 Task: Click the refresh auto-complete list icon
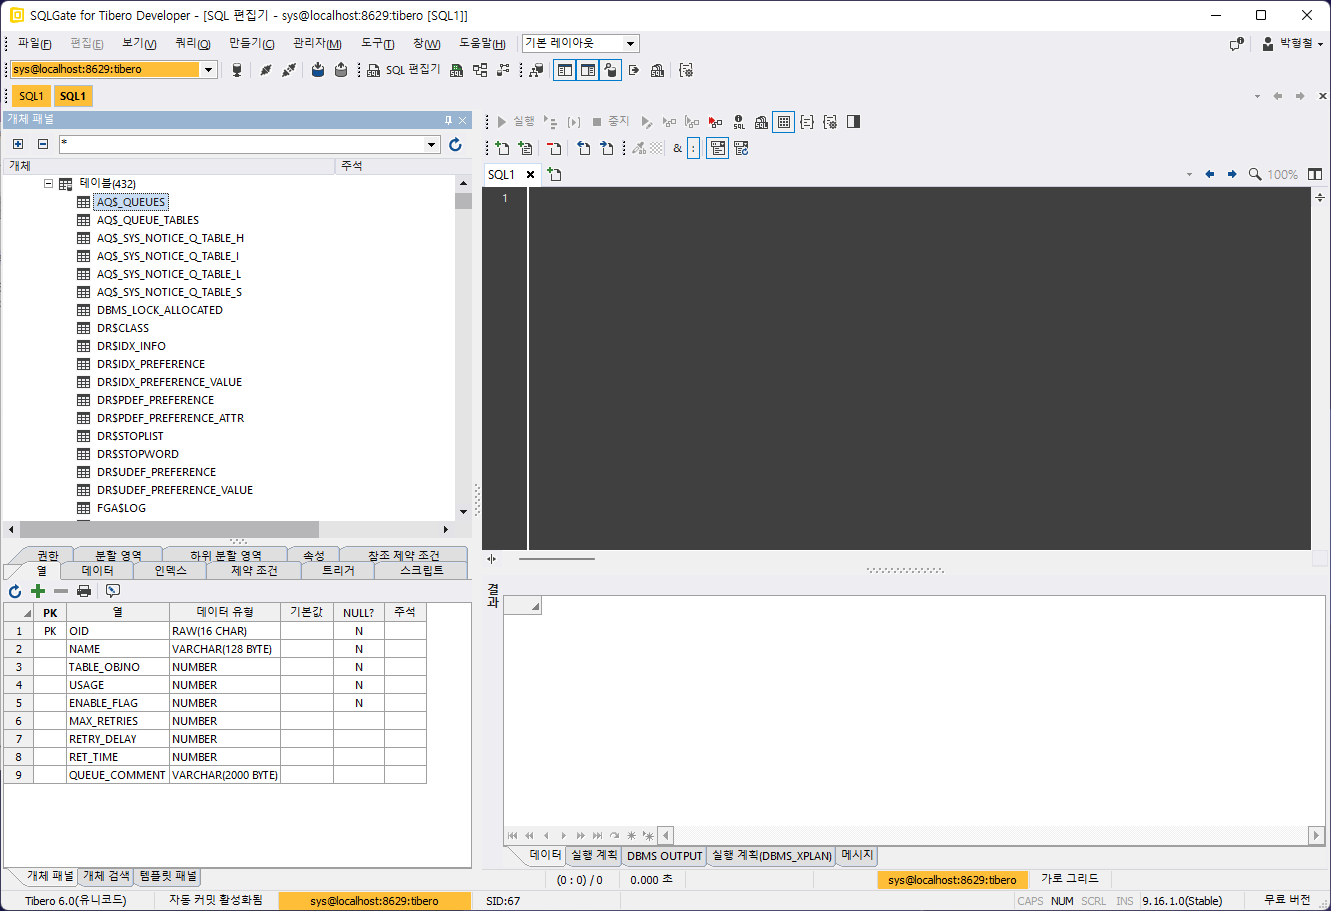point(741,148)
